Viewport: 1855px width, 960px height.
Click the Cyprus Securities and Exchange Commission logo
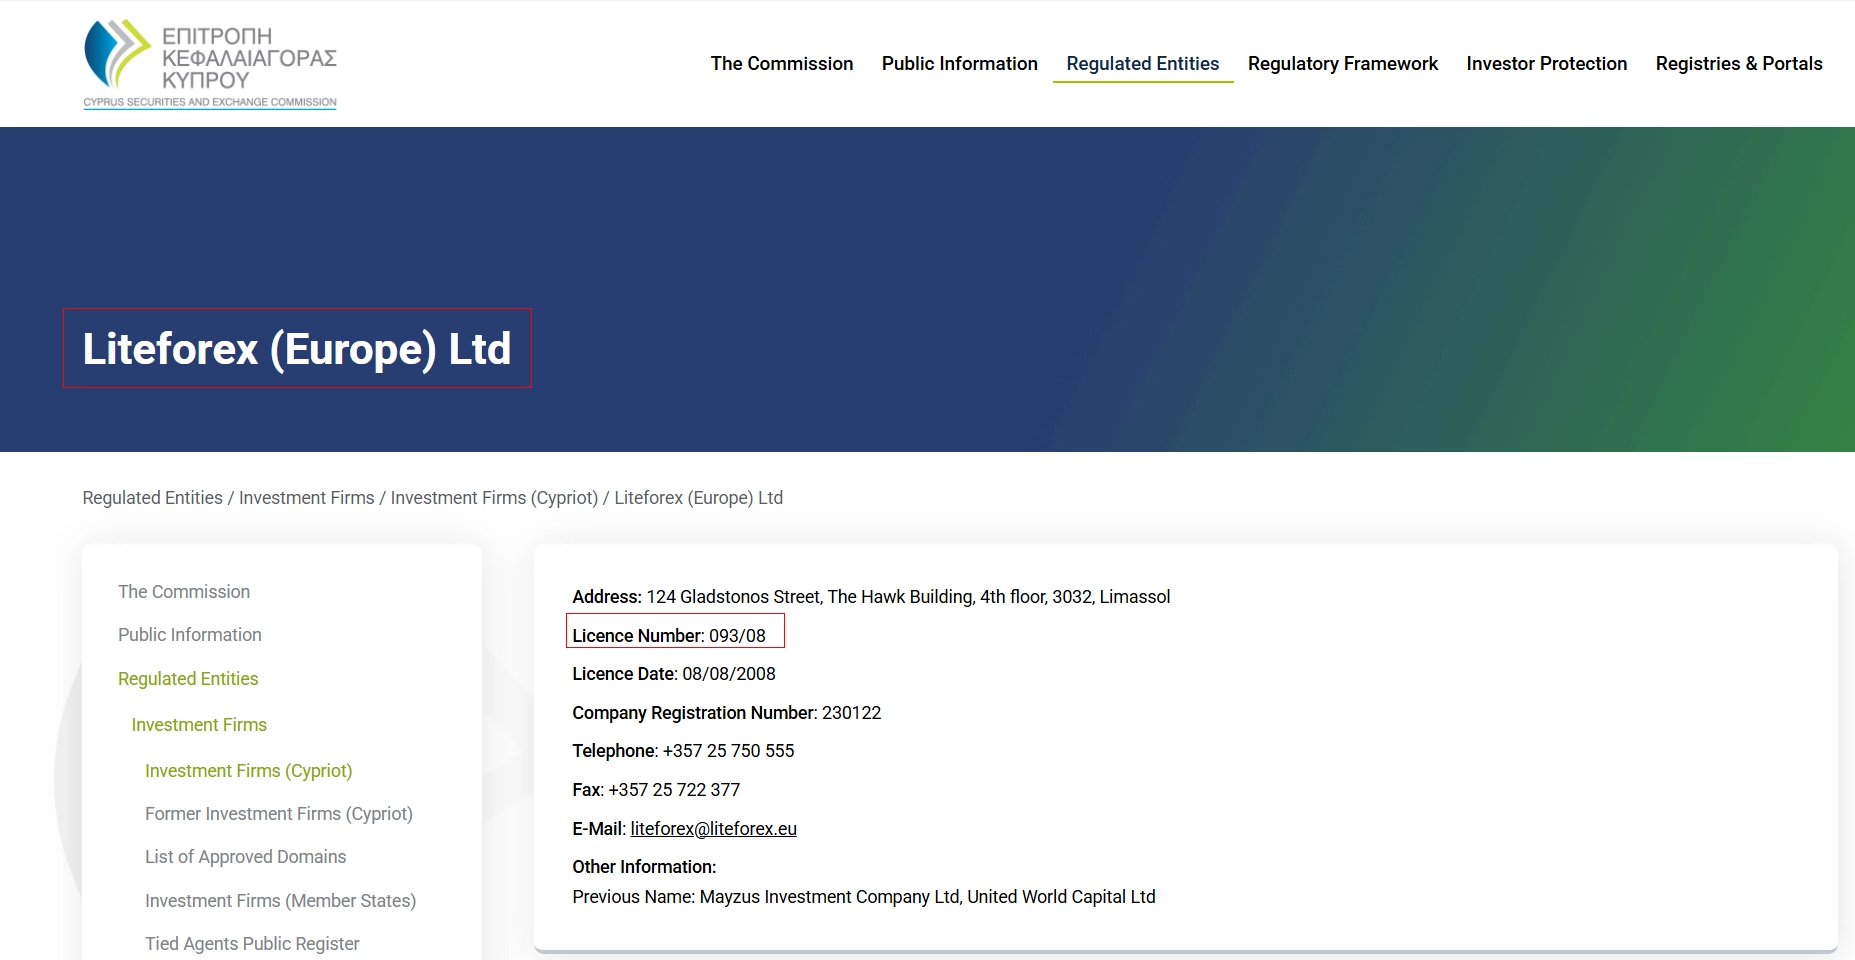(x=210, y=64)
